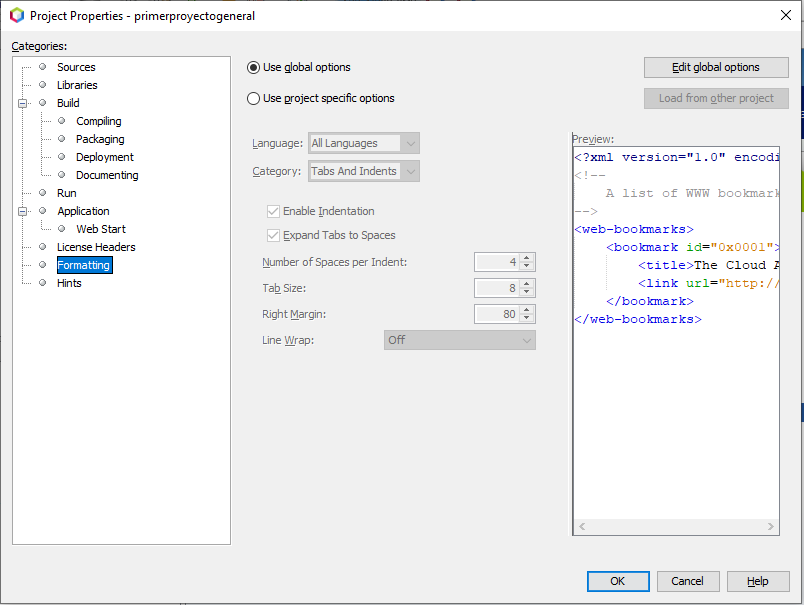Select Compiling in the categories tree
The height and width of the screenshot is (605, 804).
99,121
